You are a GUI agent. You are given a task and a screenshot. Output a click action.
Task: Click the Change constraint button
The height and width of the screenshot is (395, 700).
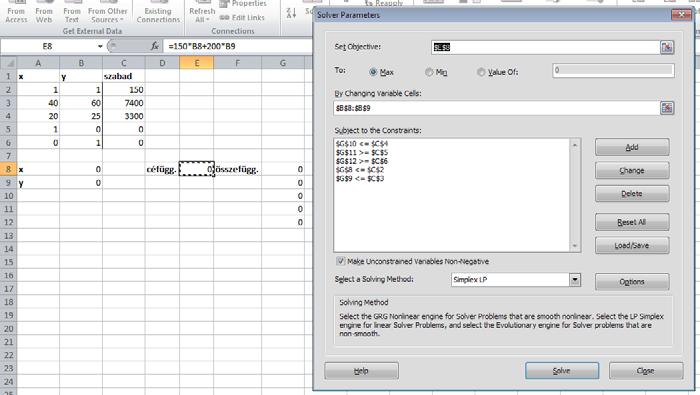(x=632, y=170)
